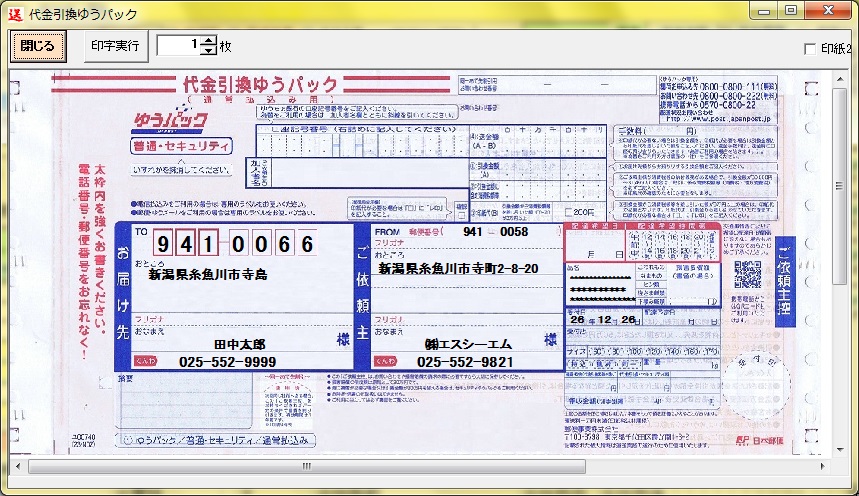Click recipient name 田中太郎
Screen dimensions: 859x496
pos(240,344)
